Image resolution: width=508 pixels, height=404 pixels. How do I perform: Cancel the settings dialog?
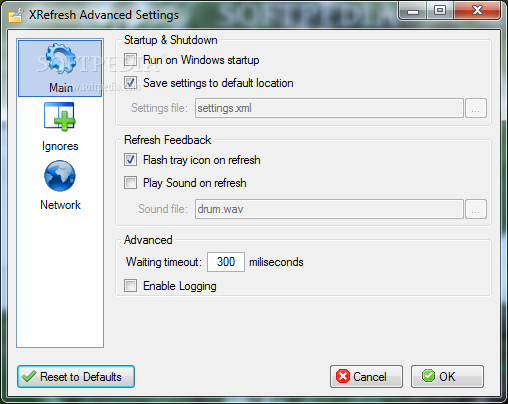click(x=366, y=377)
